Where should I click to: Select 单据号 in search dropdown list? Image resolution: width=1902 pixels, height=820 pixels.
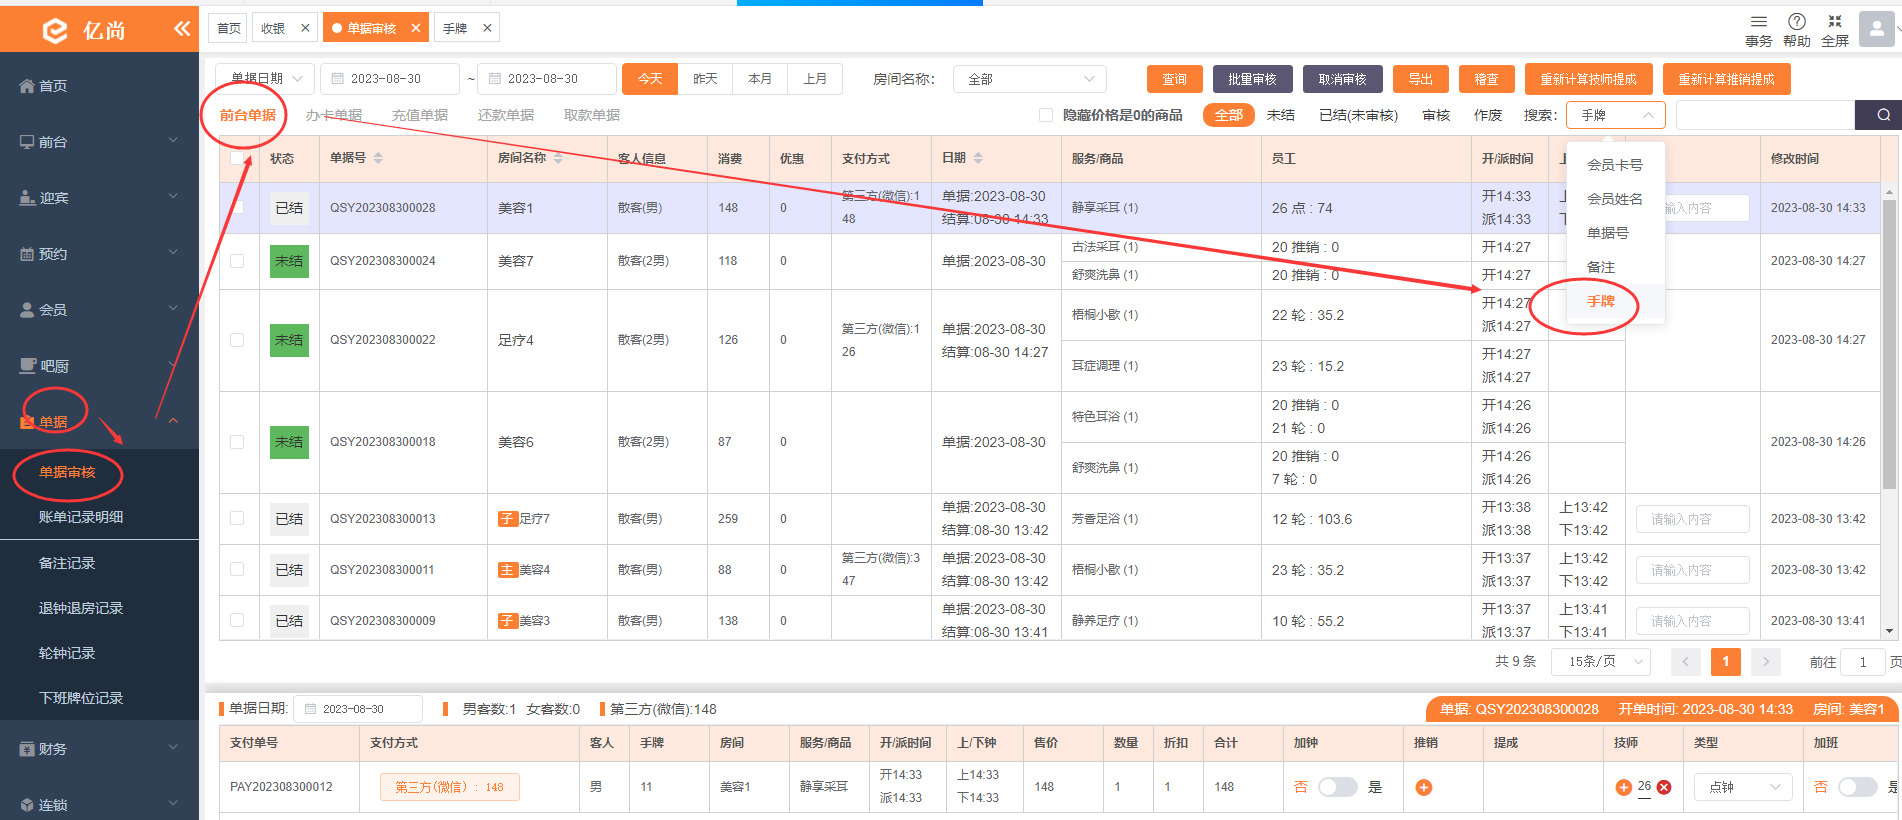1615,233
